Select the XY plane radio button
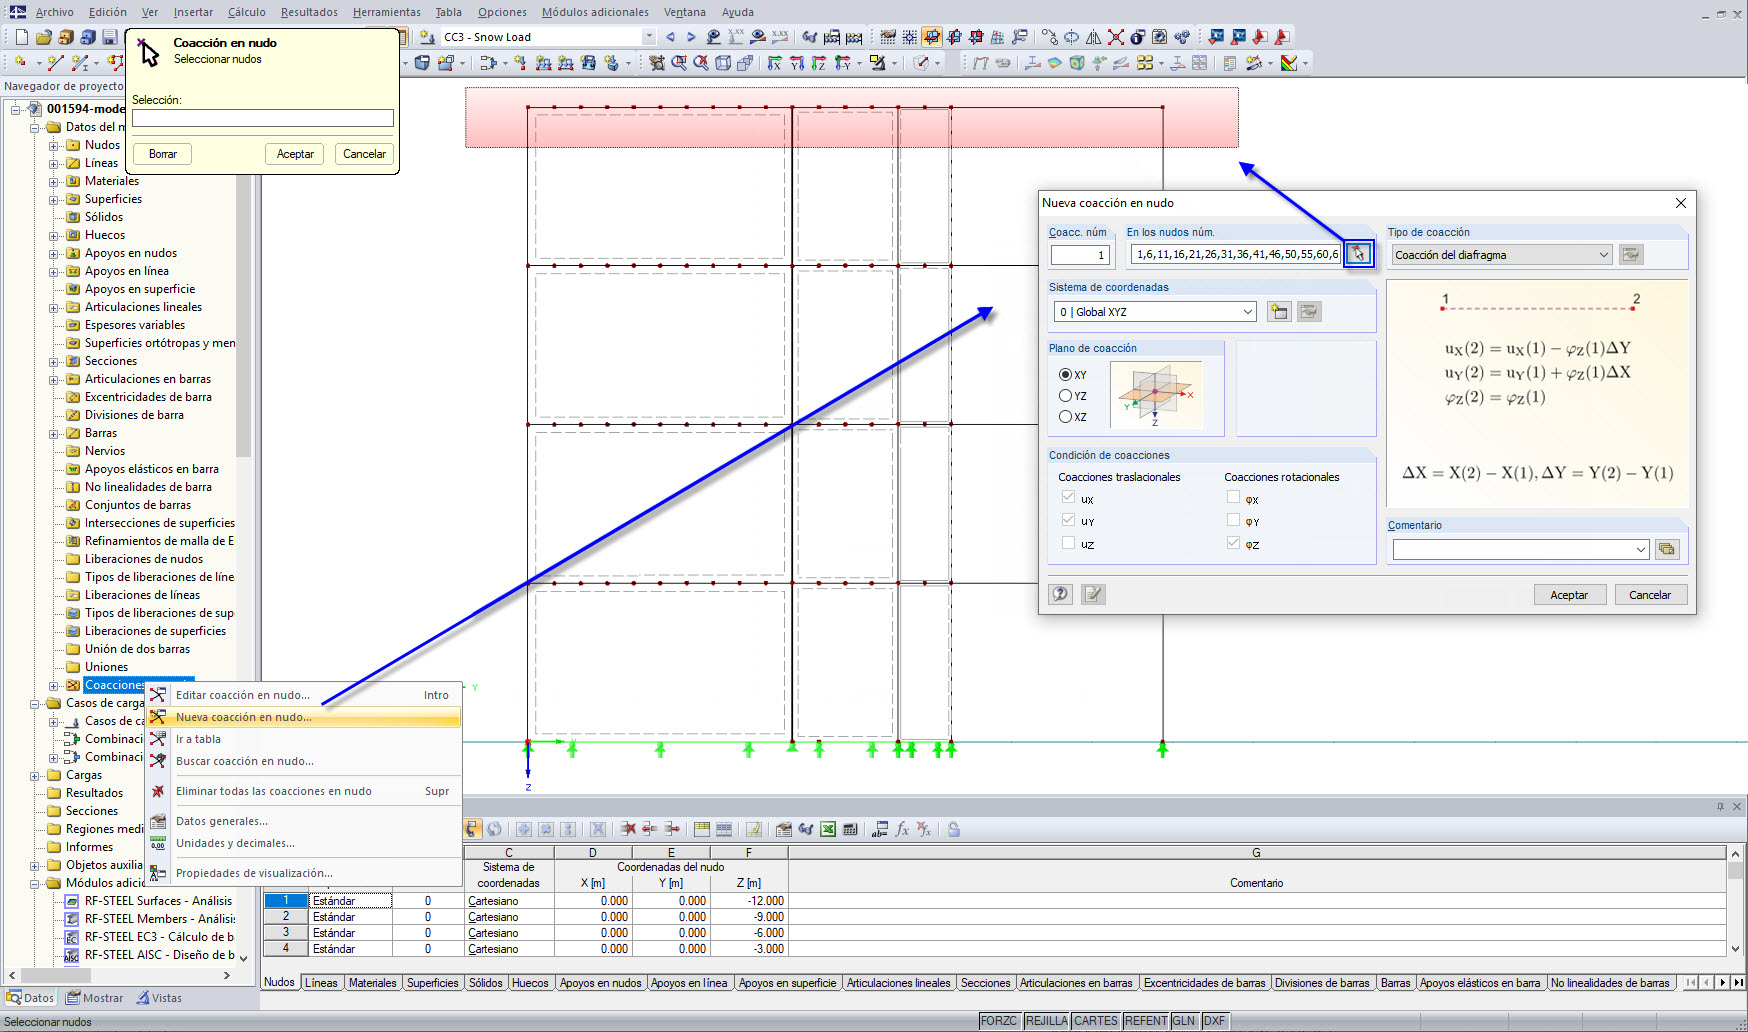 [1065, 375]
